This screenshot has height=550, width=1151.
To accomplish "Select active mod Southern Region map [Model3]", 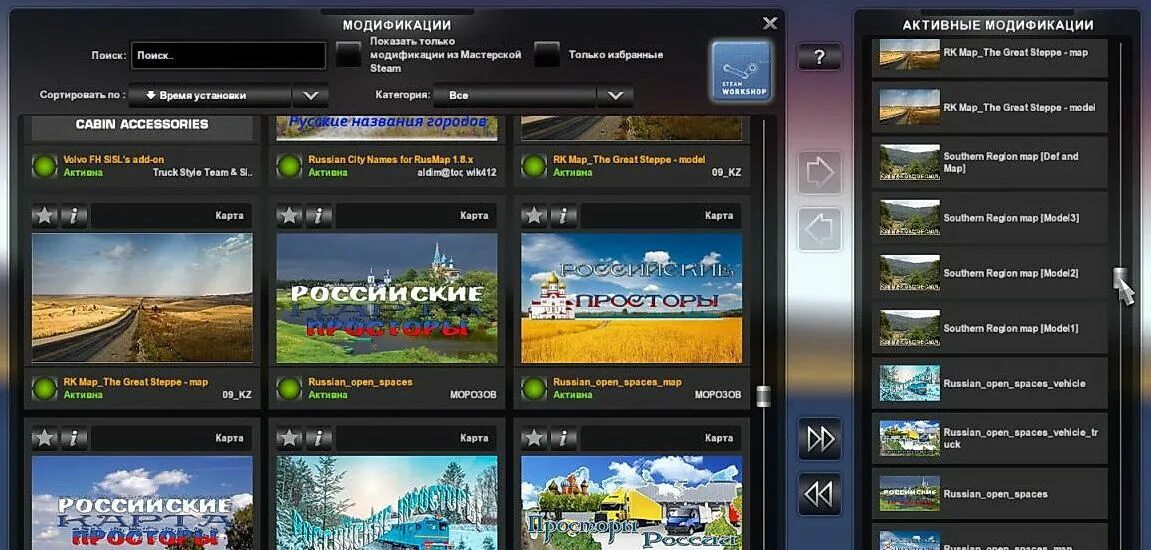I will (990, 218).
